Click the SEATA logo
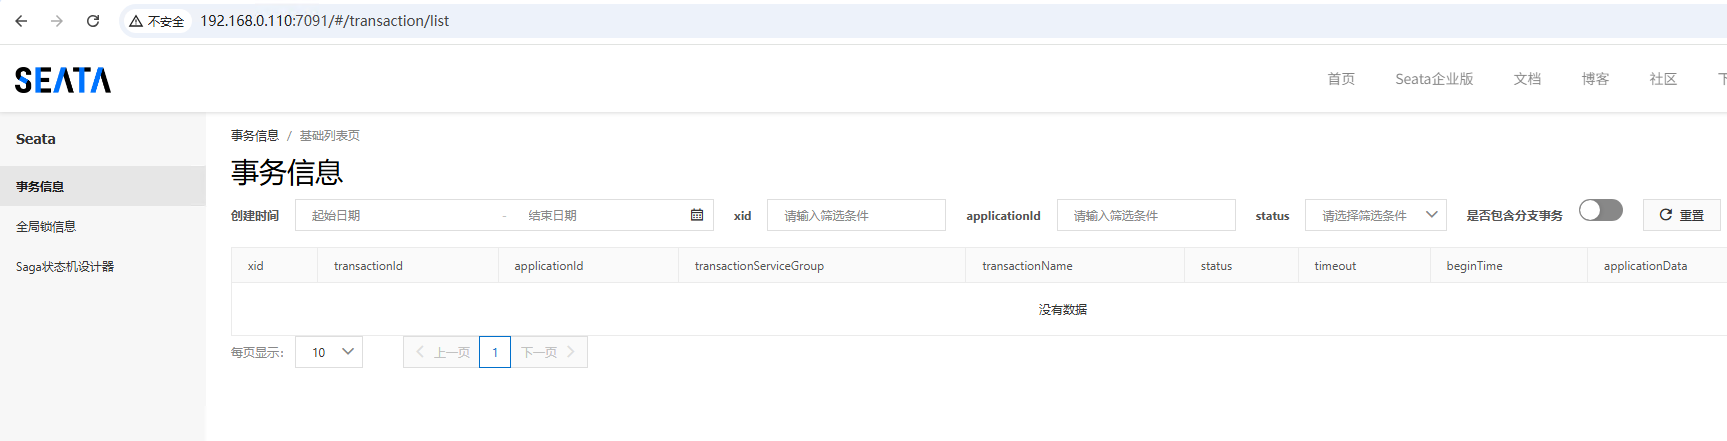 pos(63,80)
